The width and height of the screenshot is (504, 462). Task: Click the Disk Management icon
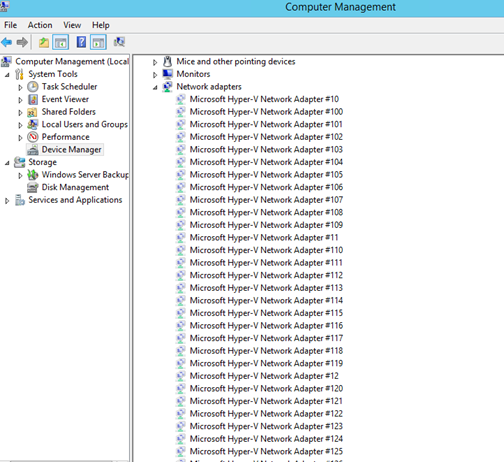pos(33,188)
